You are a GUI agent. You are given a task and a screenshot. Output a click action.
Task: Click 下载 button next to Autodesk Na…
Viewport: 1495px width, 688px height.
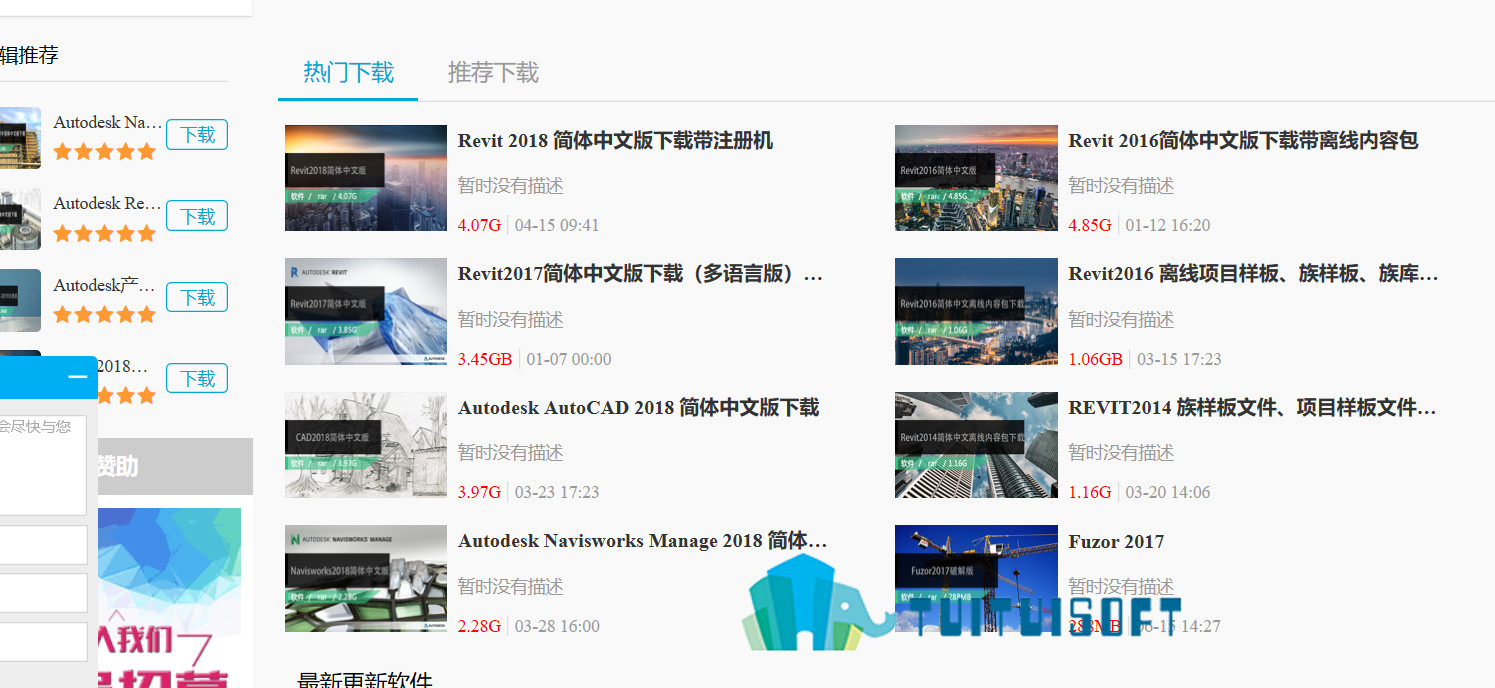(x=197, y=135)
